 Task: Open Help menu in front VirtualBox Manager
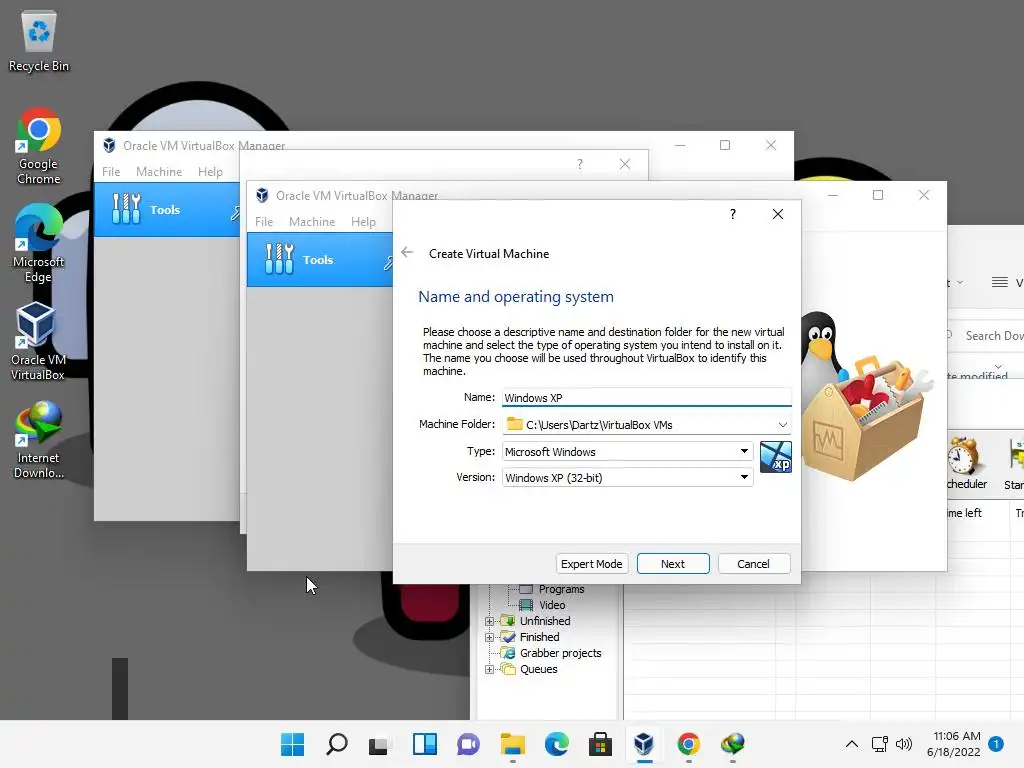click(363, 221)
